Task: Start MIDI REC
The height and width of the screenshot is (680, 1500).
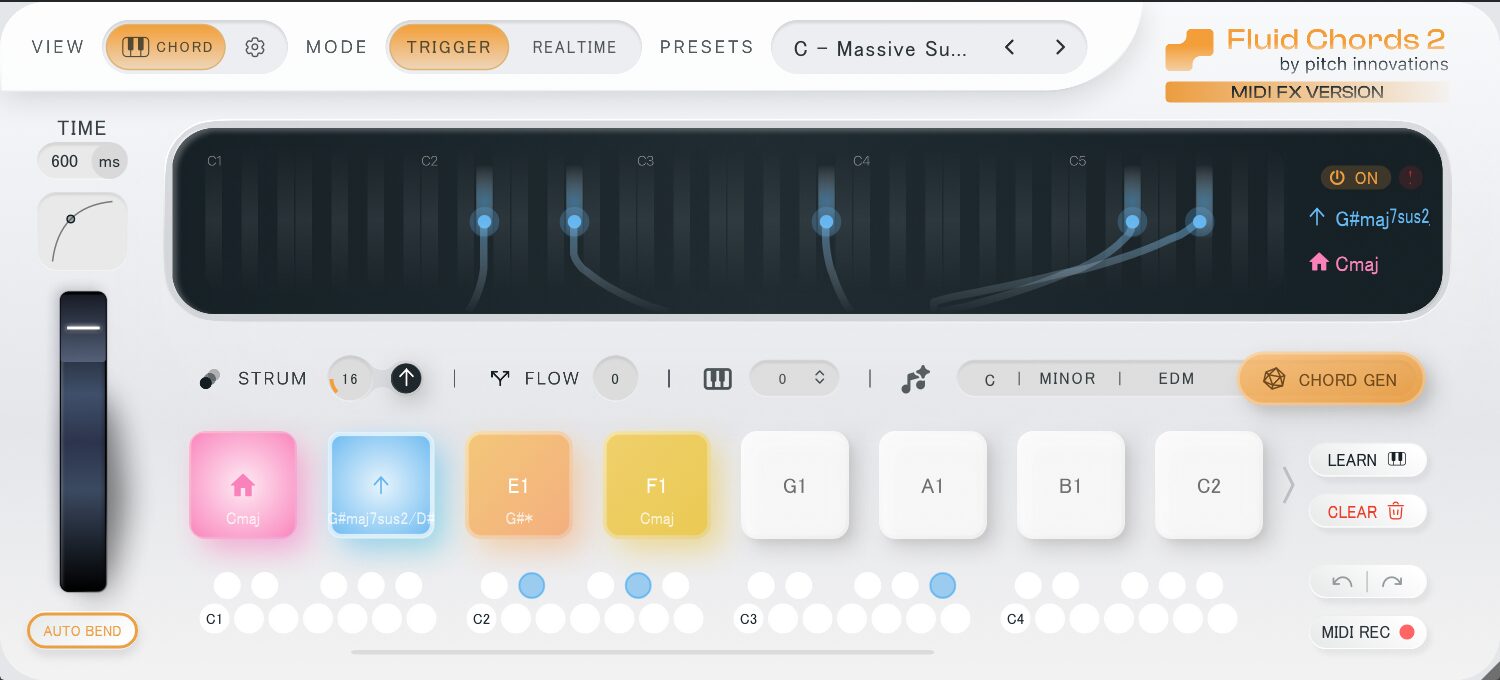Action: [1367, 632]
